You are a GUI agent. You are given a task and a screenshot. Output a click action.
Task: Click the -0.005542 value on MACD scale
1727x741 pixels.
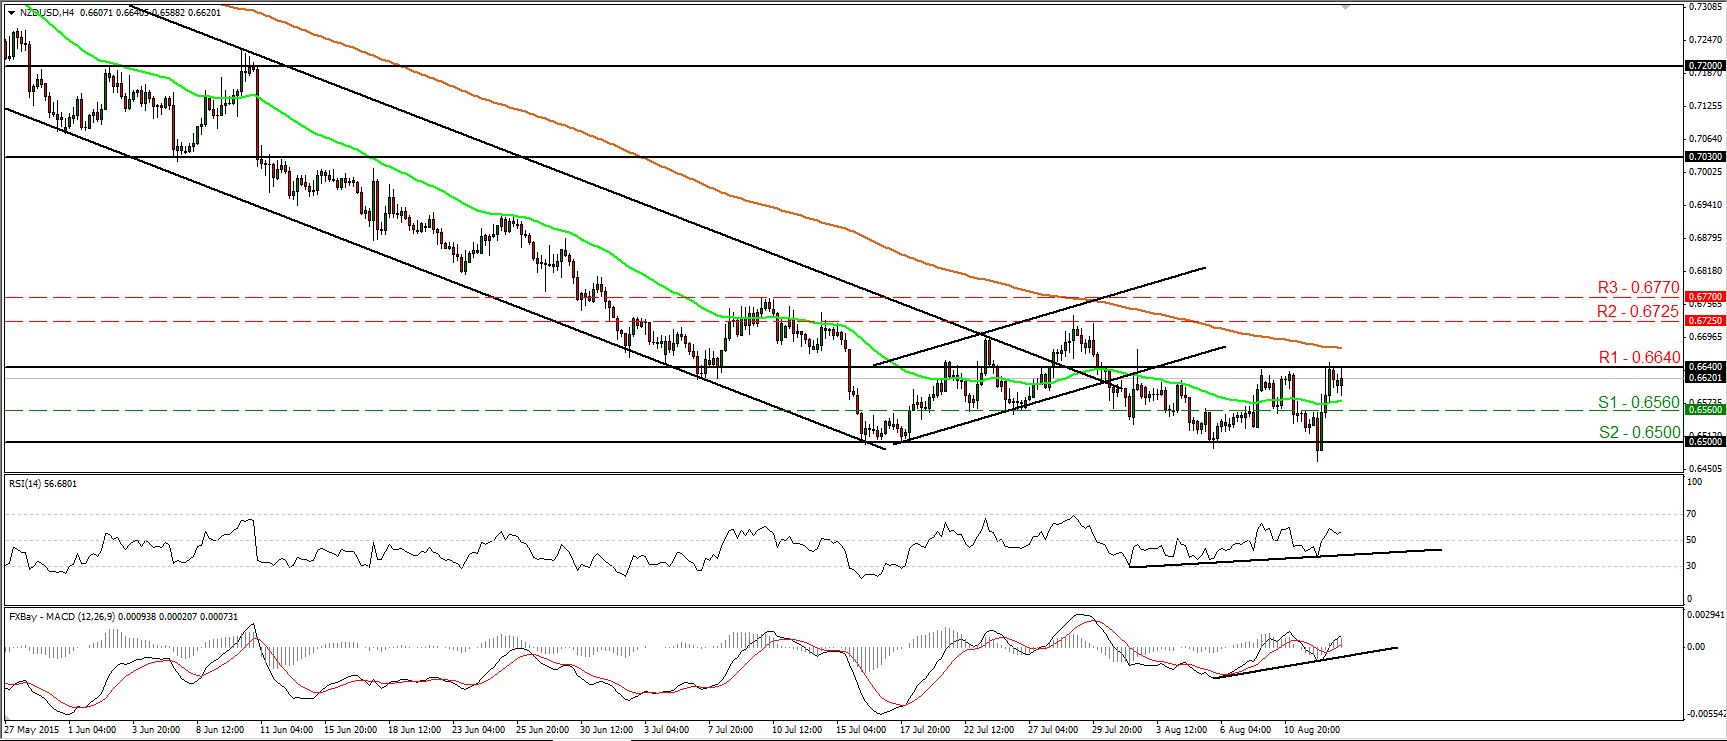point(1706,714)
